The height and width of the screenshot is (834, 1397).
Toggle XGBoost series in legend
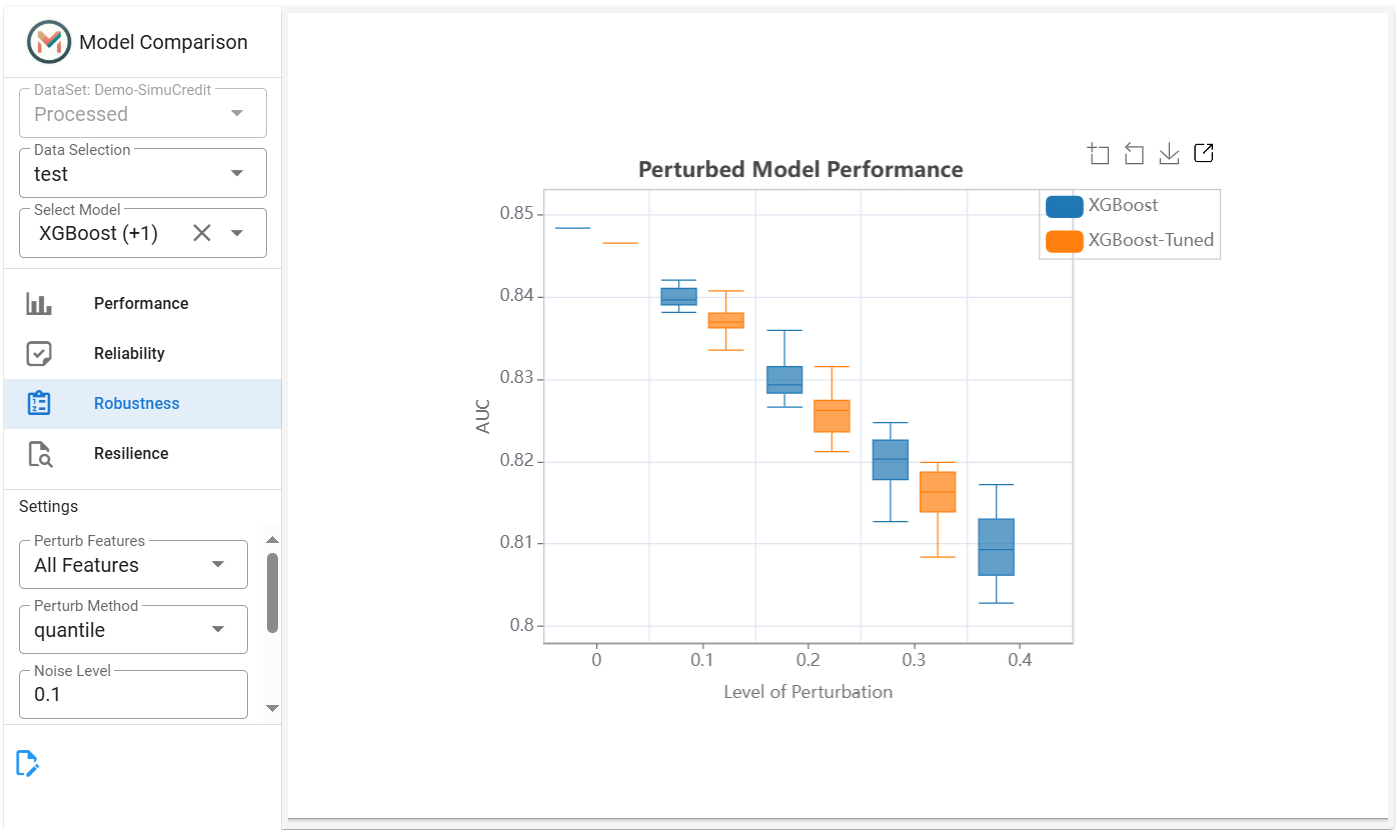tap(1102, 206)
